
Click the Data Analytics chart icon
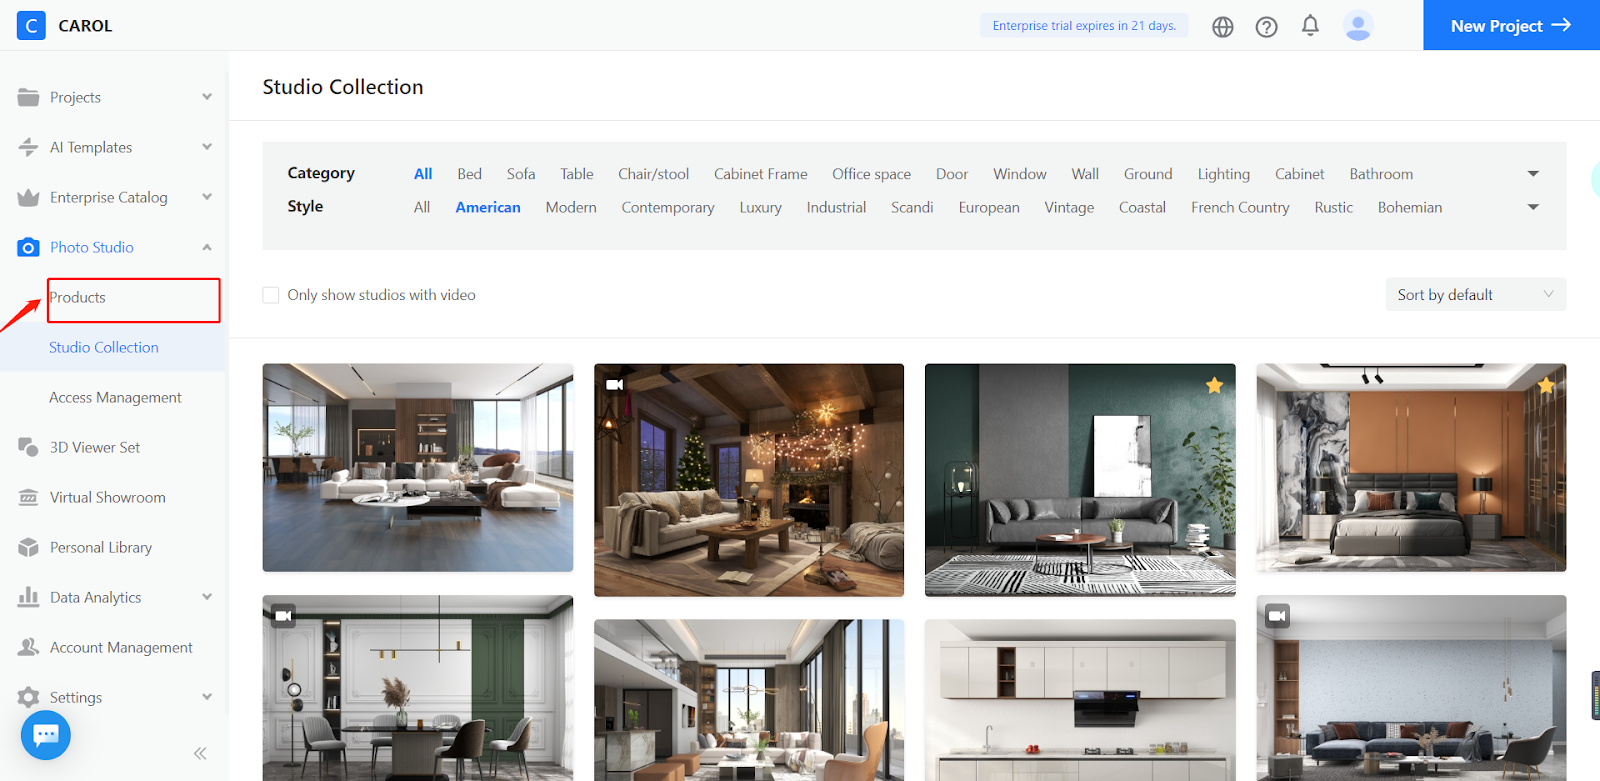tap(28, 597)
